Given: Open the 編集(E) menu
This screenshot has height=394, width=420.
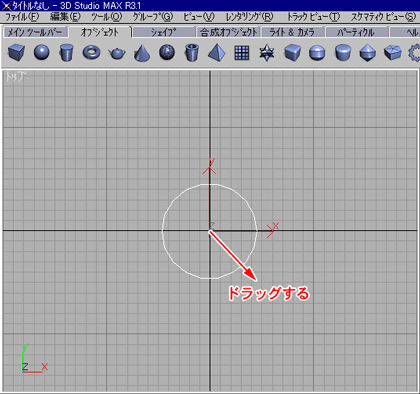Looking at the screenshot, I should (65, 17).
